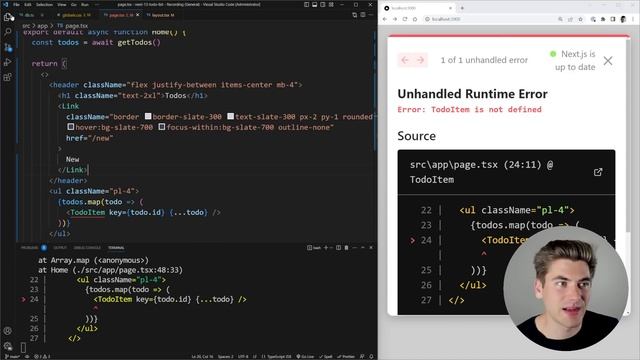Viewport: 640px width, 360px height.
Task: Open notifications bell in status bar
Action: 371,357
